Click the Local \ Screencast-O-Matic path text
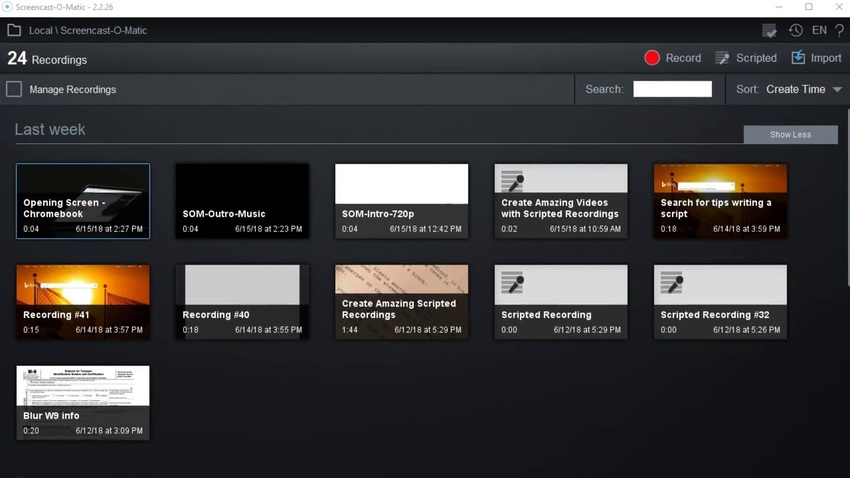 click(x=88, y=30)
